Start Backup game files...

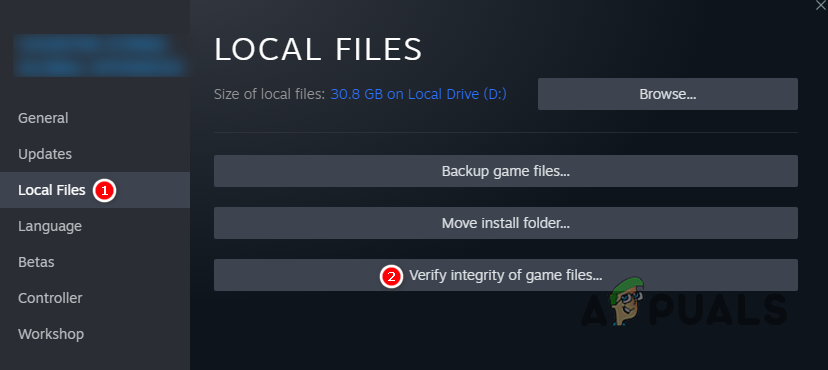point(505,171)
